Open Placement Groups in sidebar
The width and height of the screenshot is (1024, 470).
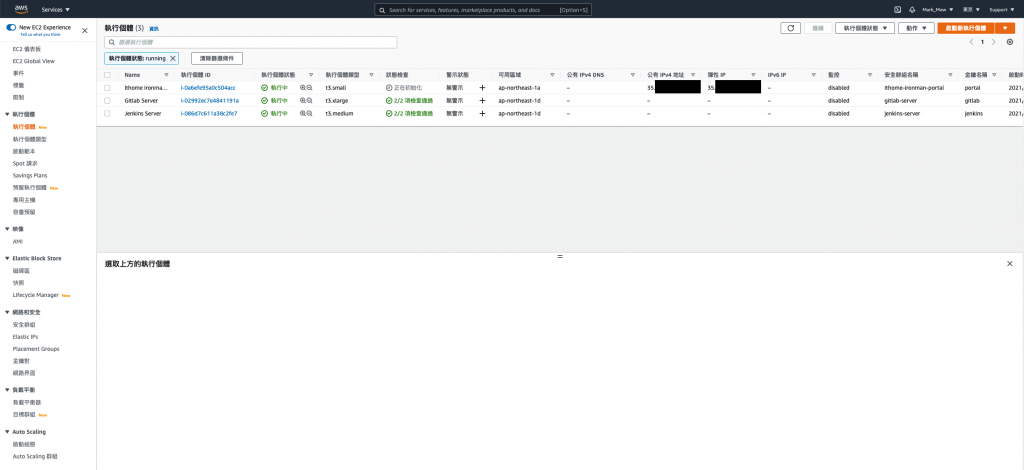[37, 349]
